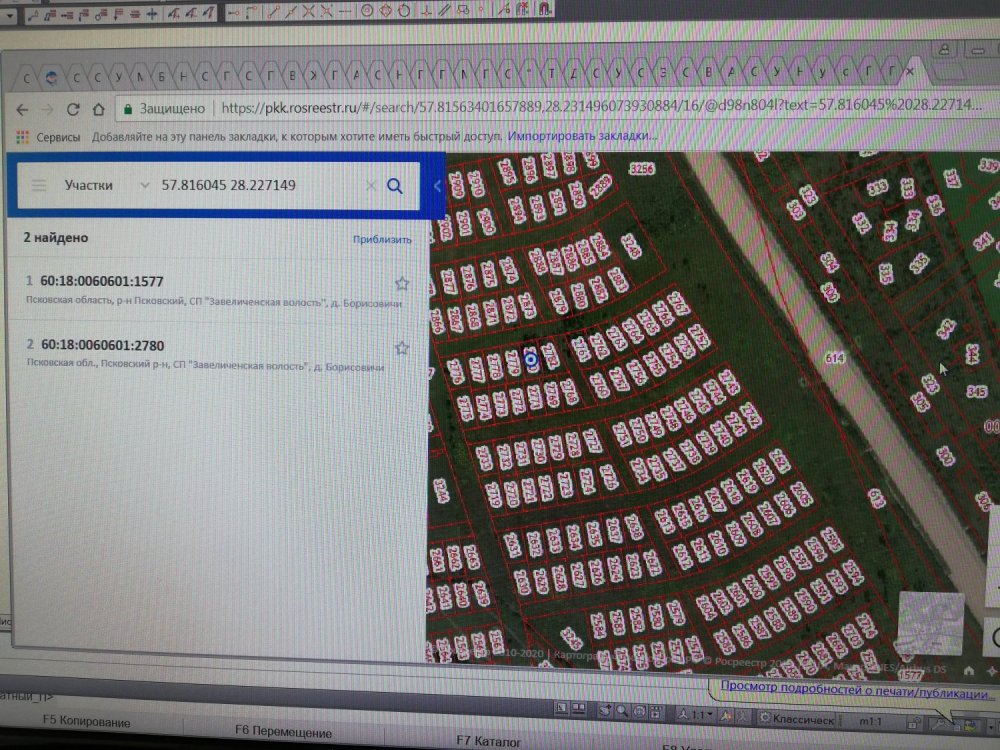1000x750 pixels.
Task: Collapse the search results panel with the chevron
Action: click(x=437, y=186)
